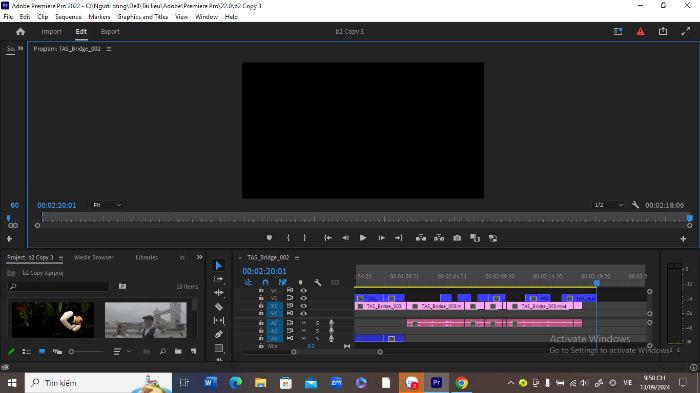Click the Mark Out button
Image resolution: width=700 pixels, height=393 pixels.
pos(304,238)
